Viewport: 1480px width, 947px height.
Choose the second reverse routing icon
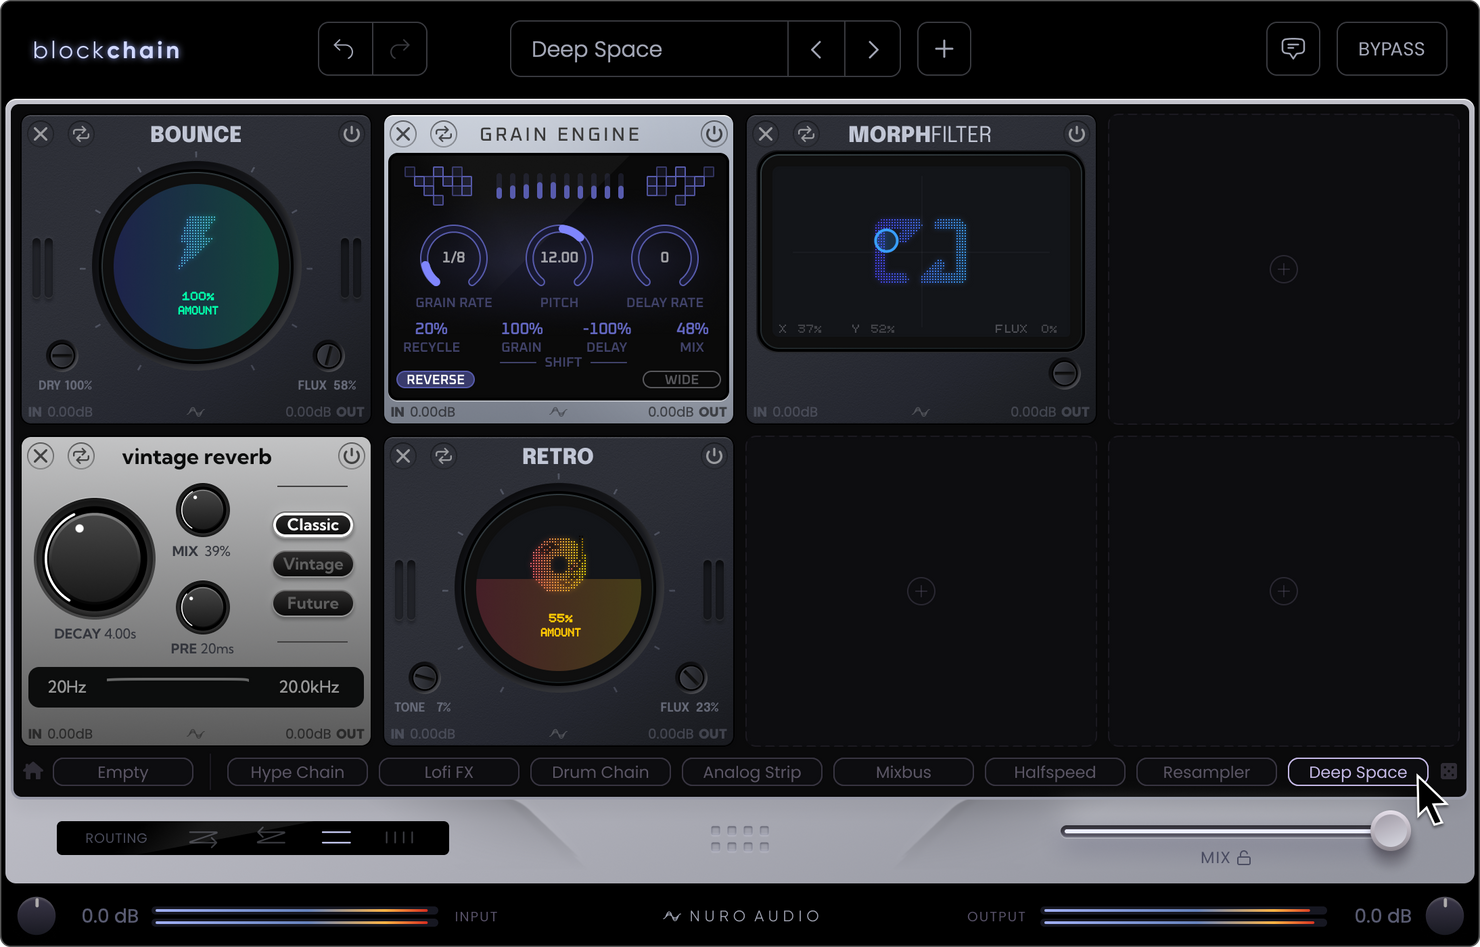270,836
